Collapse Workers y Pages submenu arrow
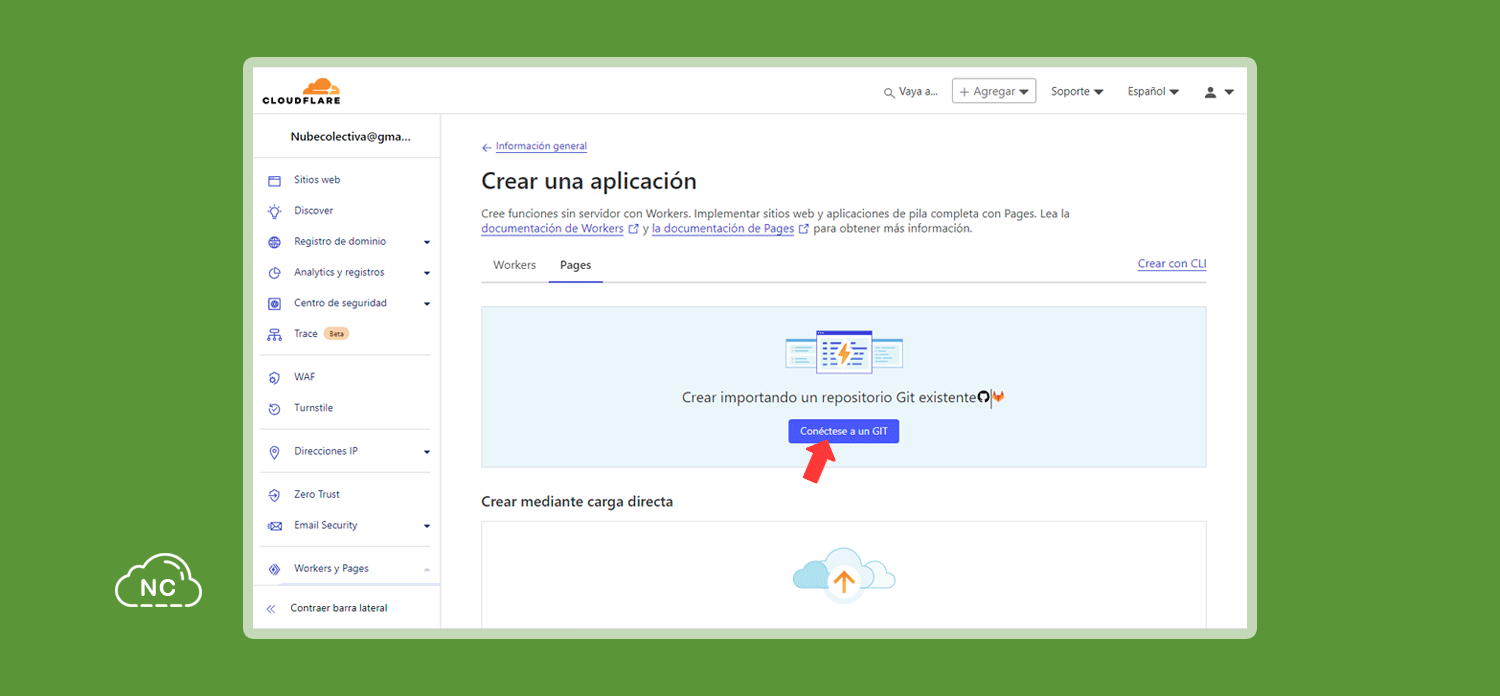Image resolution: width=1500 pixels, height=696 pixels. (427, 569)
